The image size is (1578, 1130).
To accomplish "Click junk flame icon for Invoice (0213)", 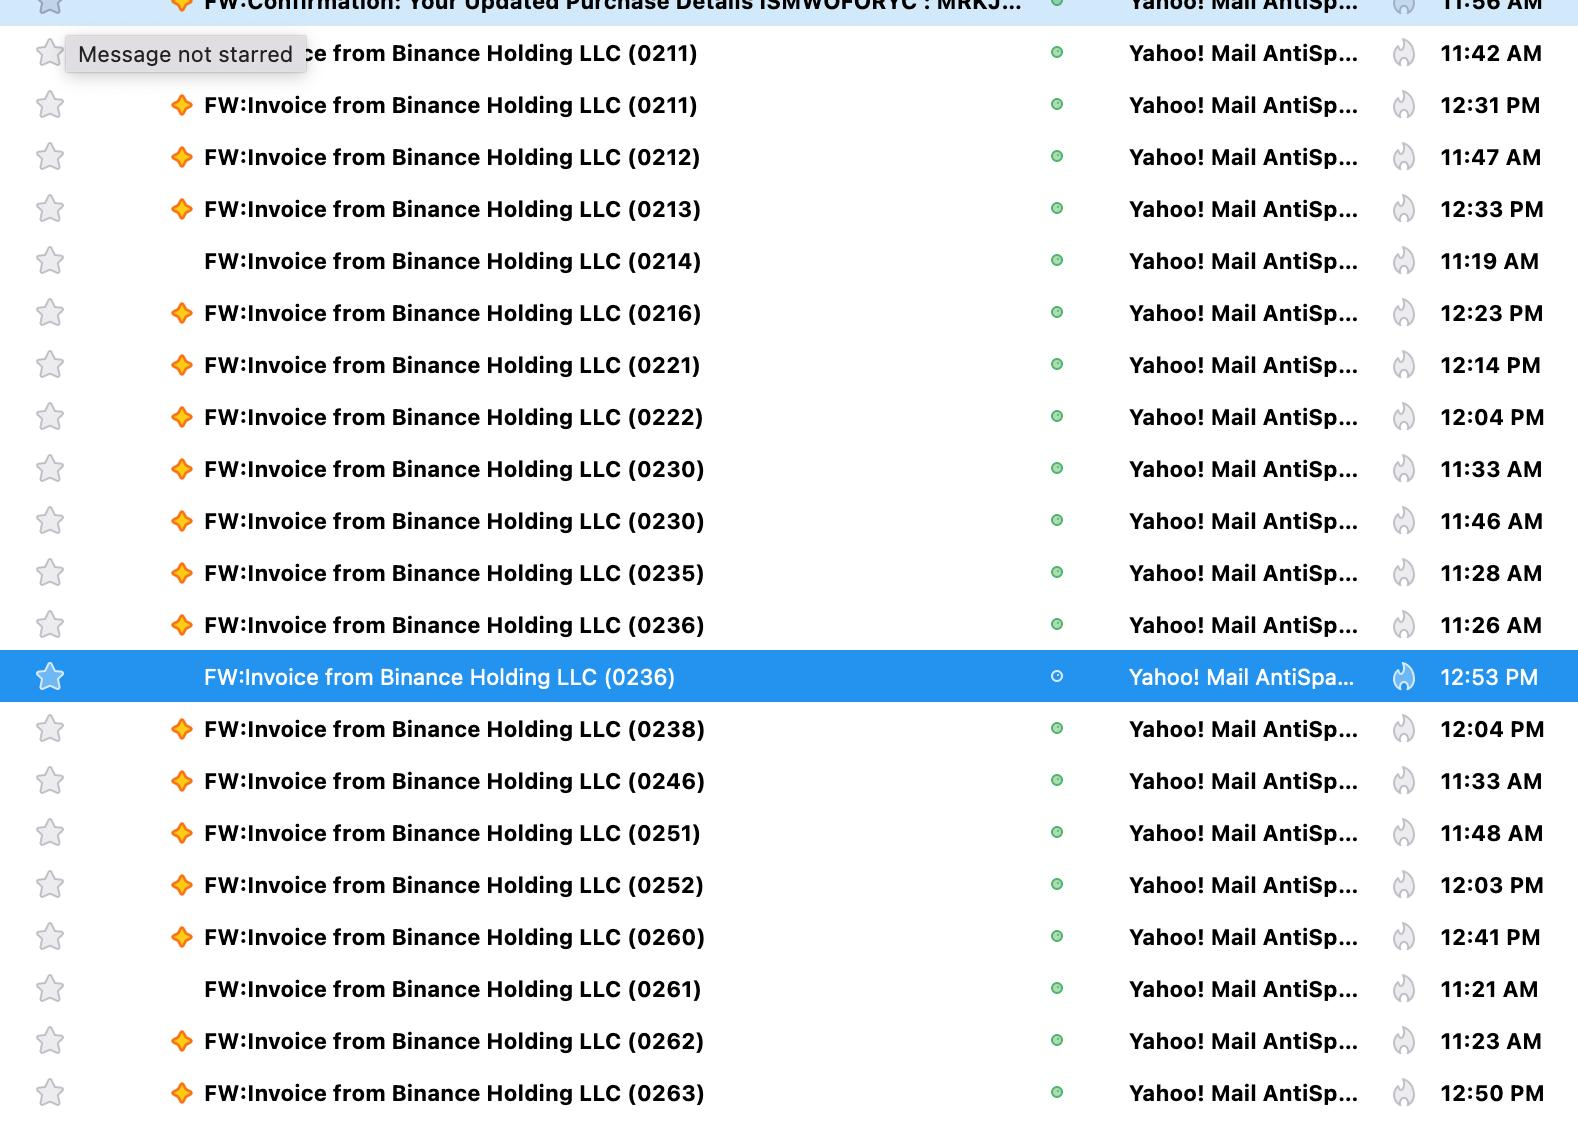I will (1404, 209).
